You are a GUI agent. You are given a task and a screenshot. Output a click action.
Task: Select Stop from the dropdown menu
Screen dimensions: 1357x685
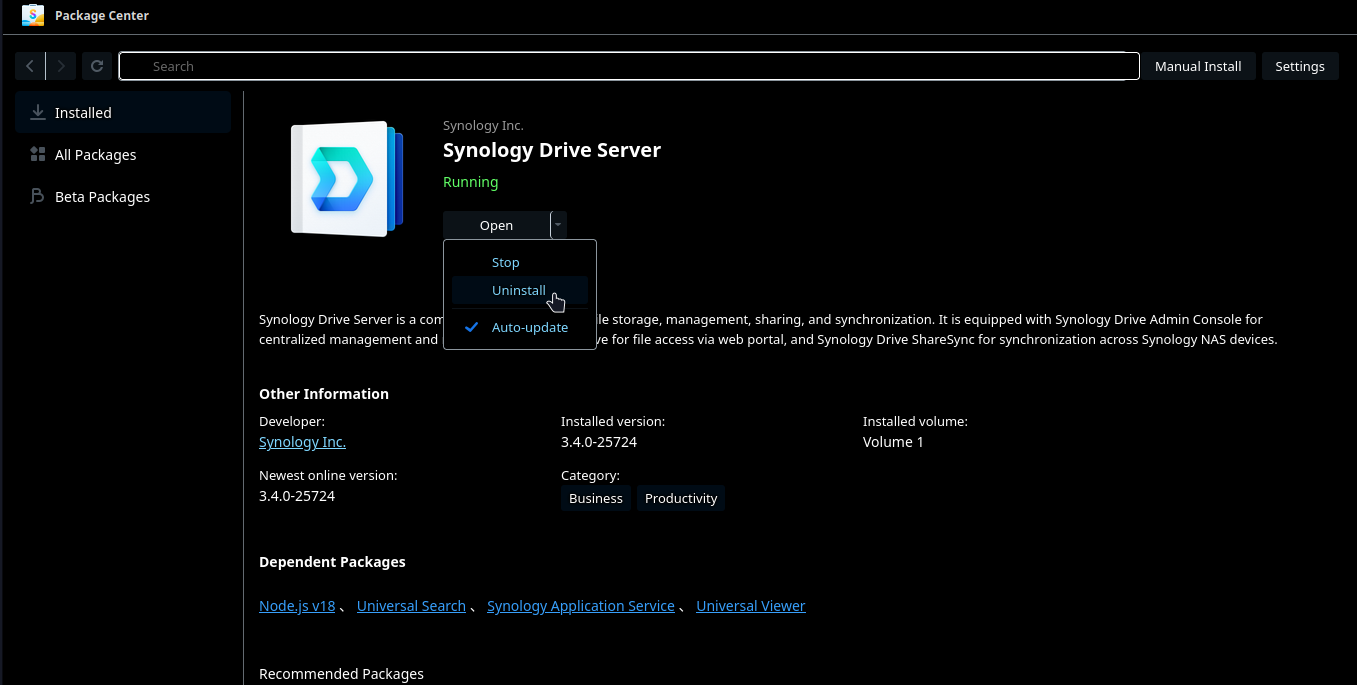(505, 261)
